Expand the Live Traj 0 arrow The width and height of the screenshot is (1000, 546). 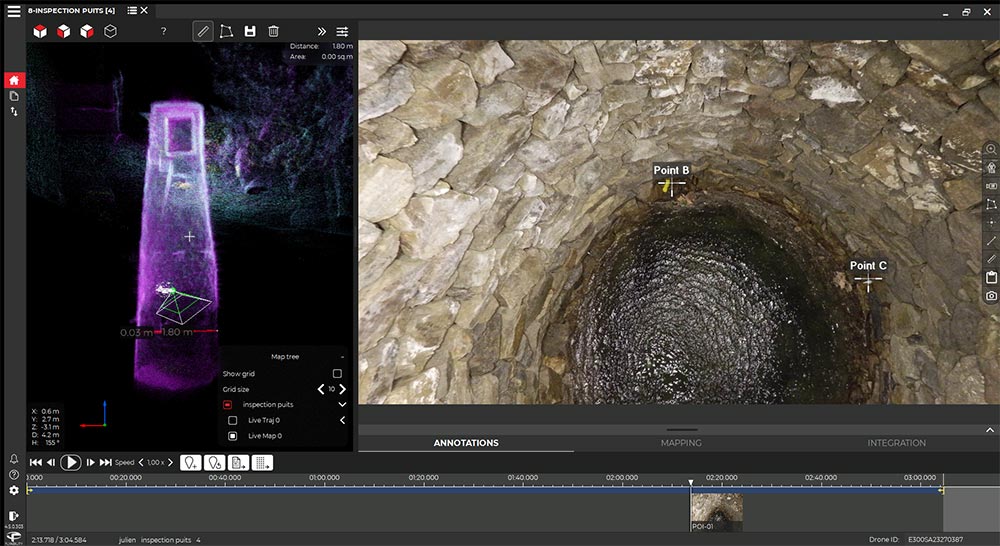342,420
